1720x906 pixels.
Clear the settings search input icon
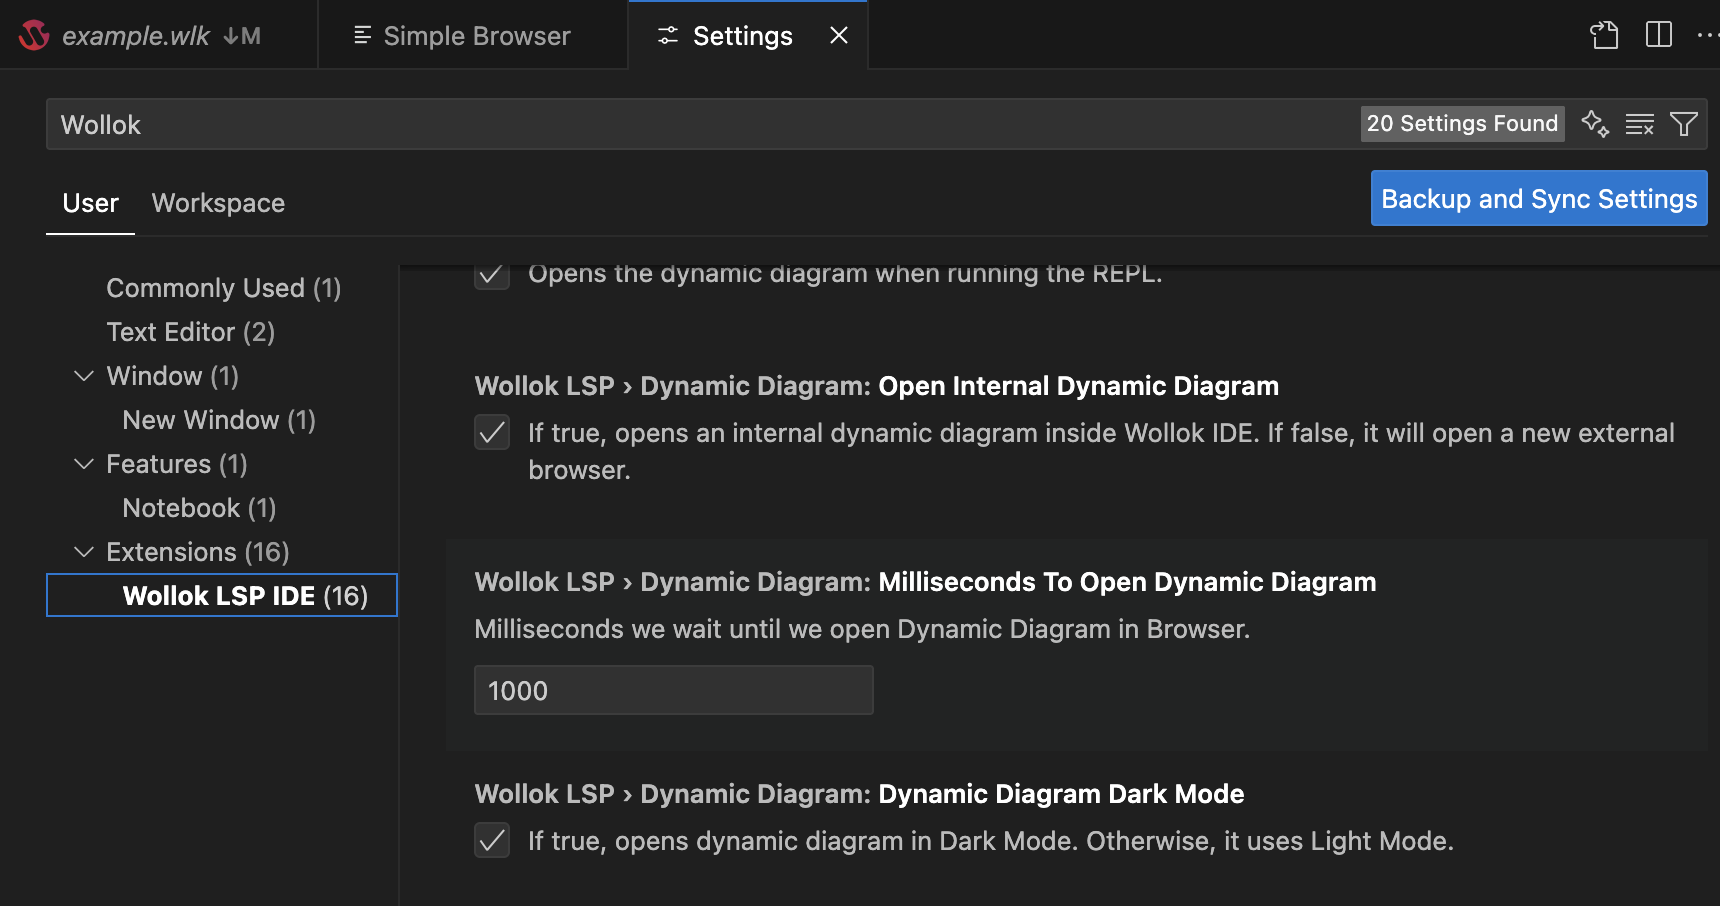point(1639,124)
